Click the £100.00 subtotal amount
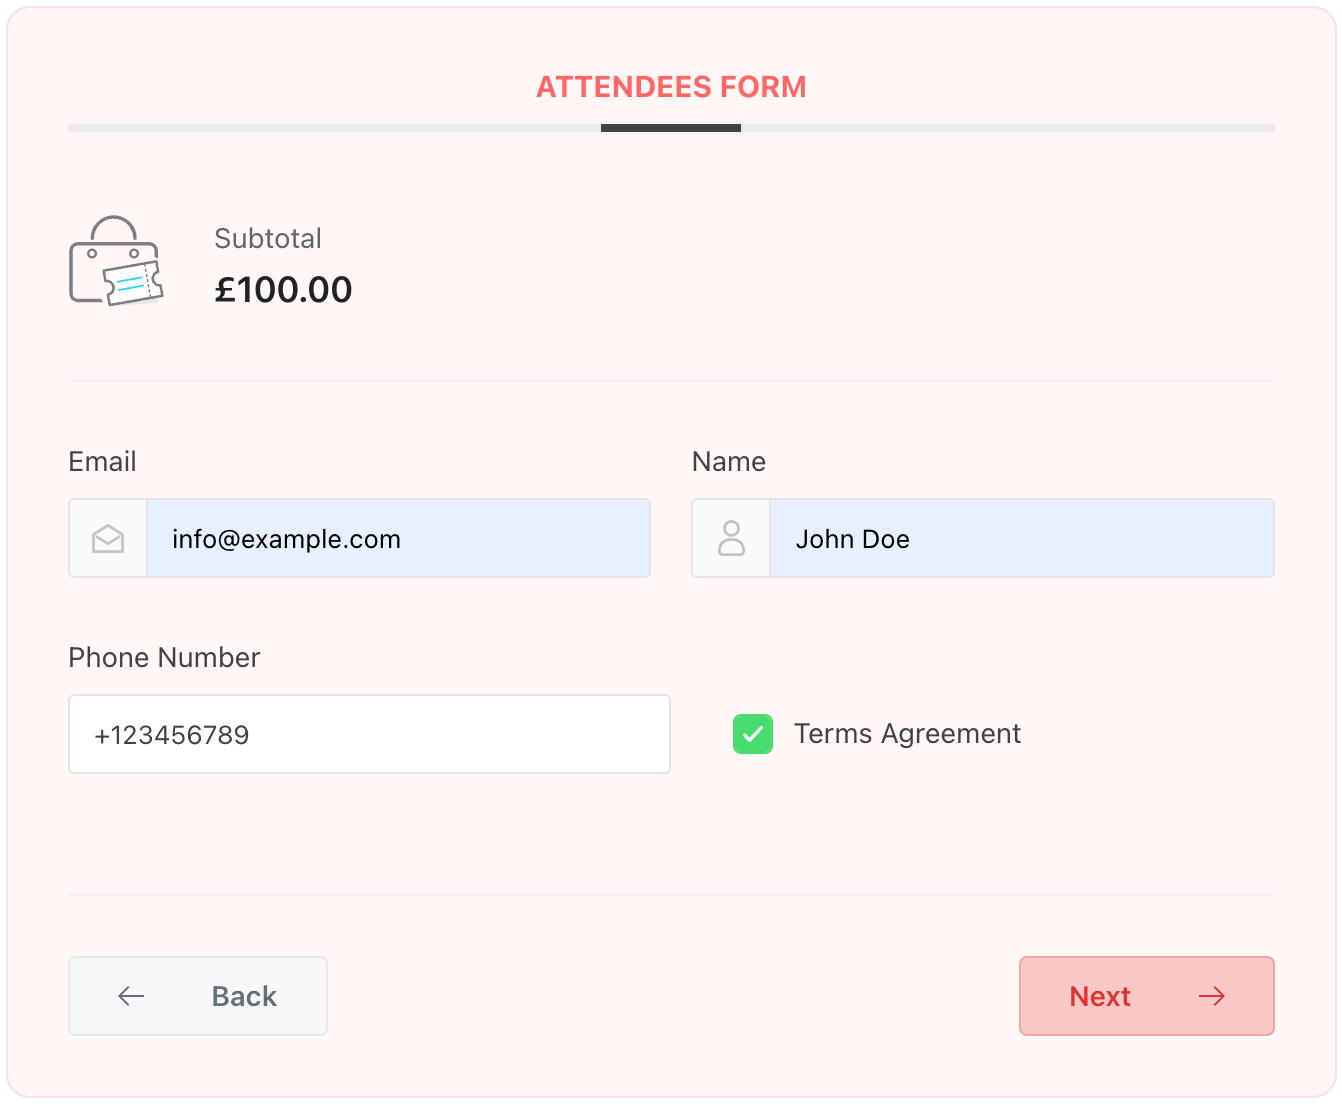1342x1104 pixels. point(283,290)
